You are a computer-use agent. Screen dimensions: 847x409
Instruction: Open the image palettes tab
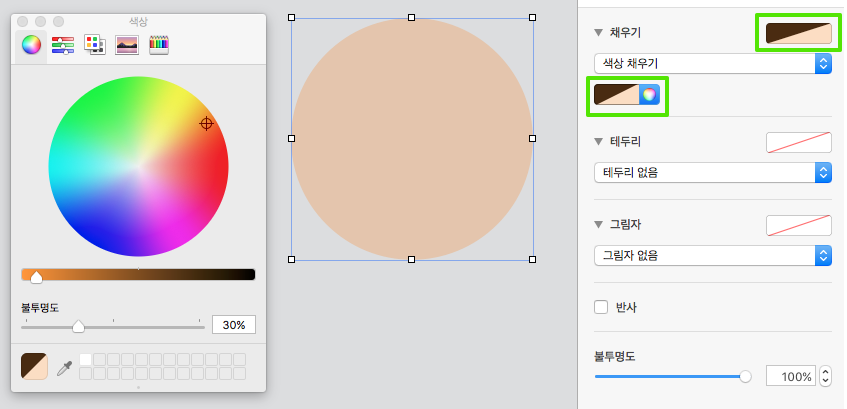pyautogui.click(x=127, y=45)
